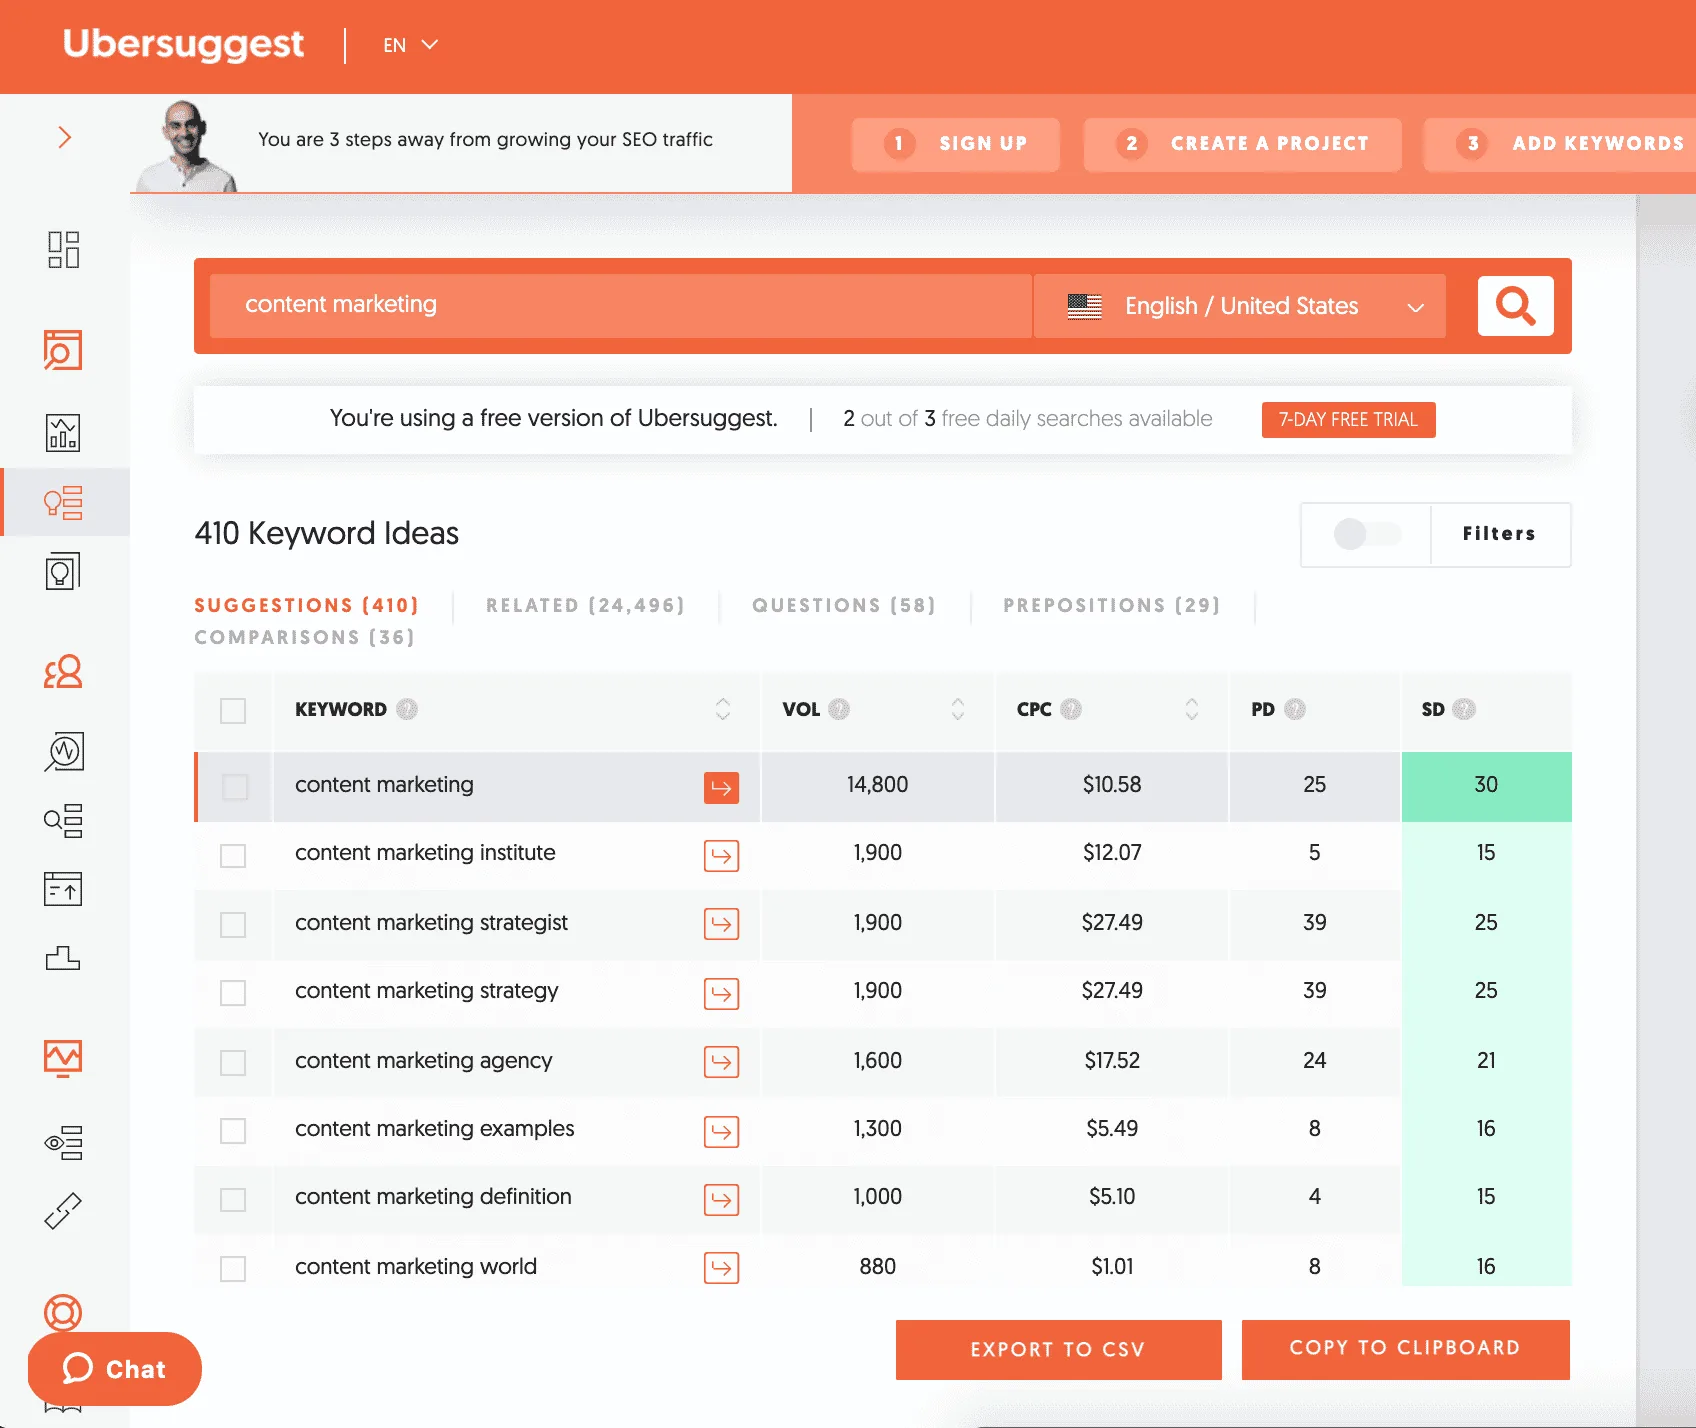Select the Keyword Ideas lightbulb sidebar icon
1696x1428 pixels.
[63, 502]
